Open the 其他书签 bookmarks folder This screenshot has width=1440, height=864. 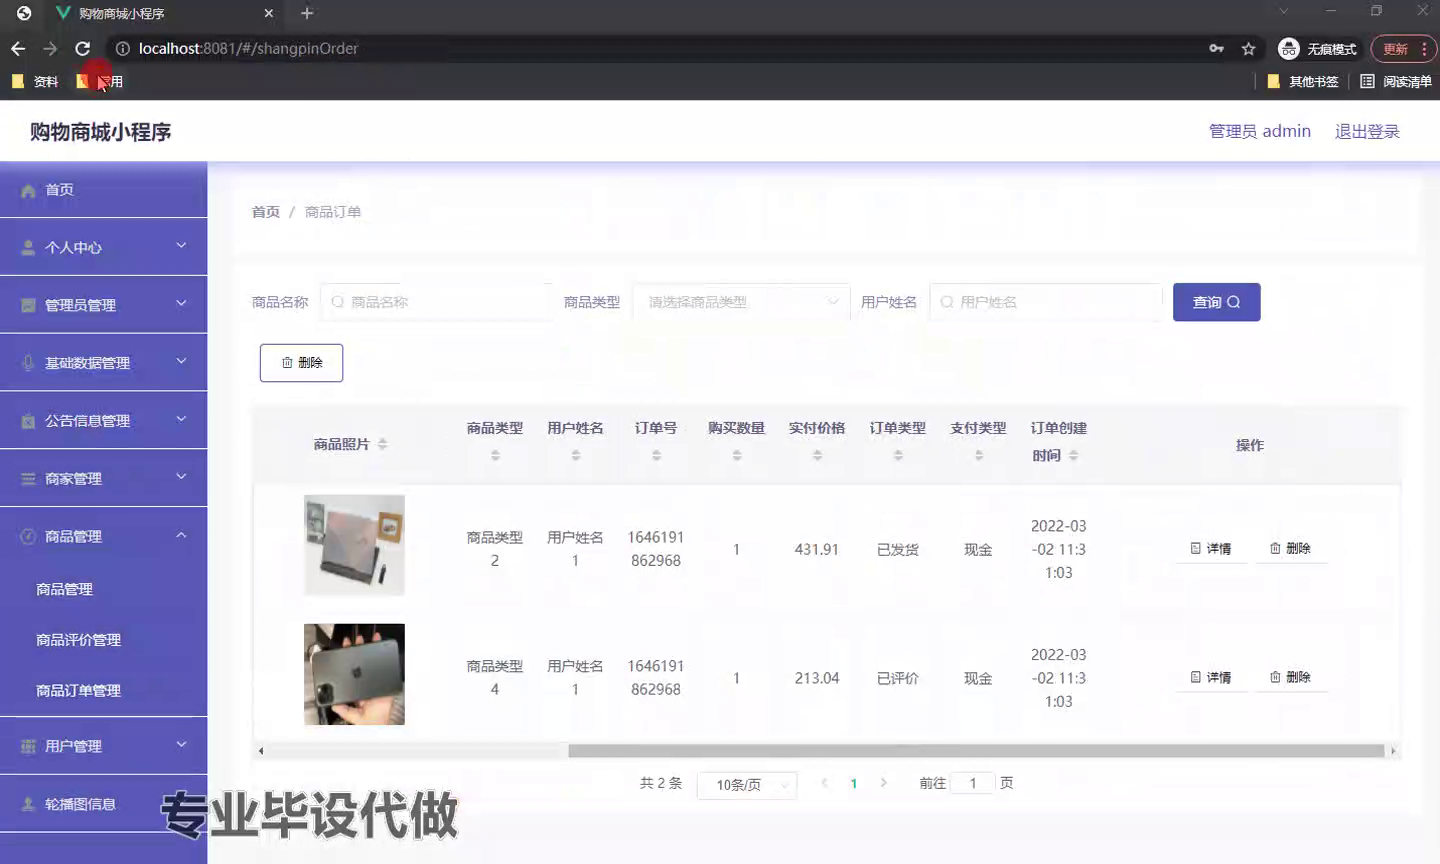pyautogui.click(x=1302, y=81)
